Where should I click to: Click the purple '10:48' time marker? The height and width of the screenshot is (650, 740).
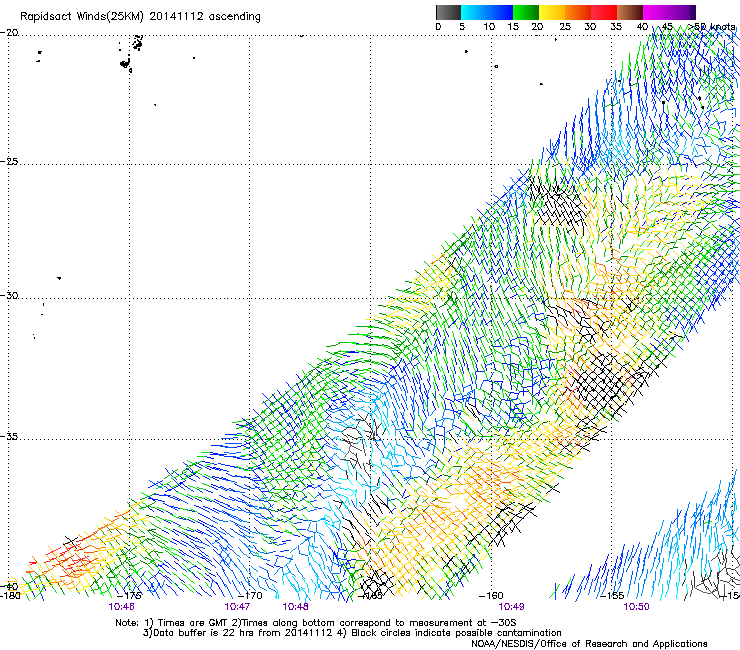tap(295, 607)
